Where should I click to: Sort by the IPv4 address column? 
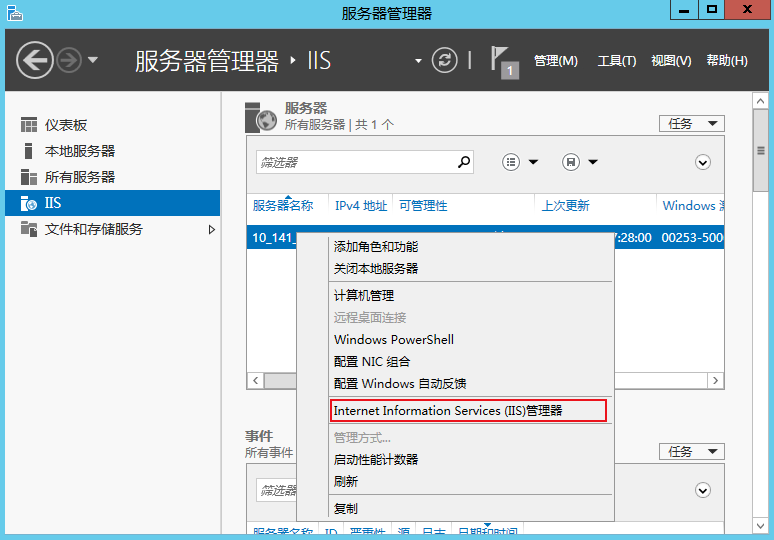[360, 206]
